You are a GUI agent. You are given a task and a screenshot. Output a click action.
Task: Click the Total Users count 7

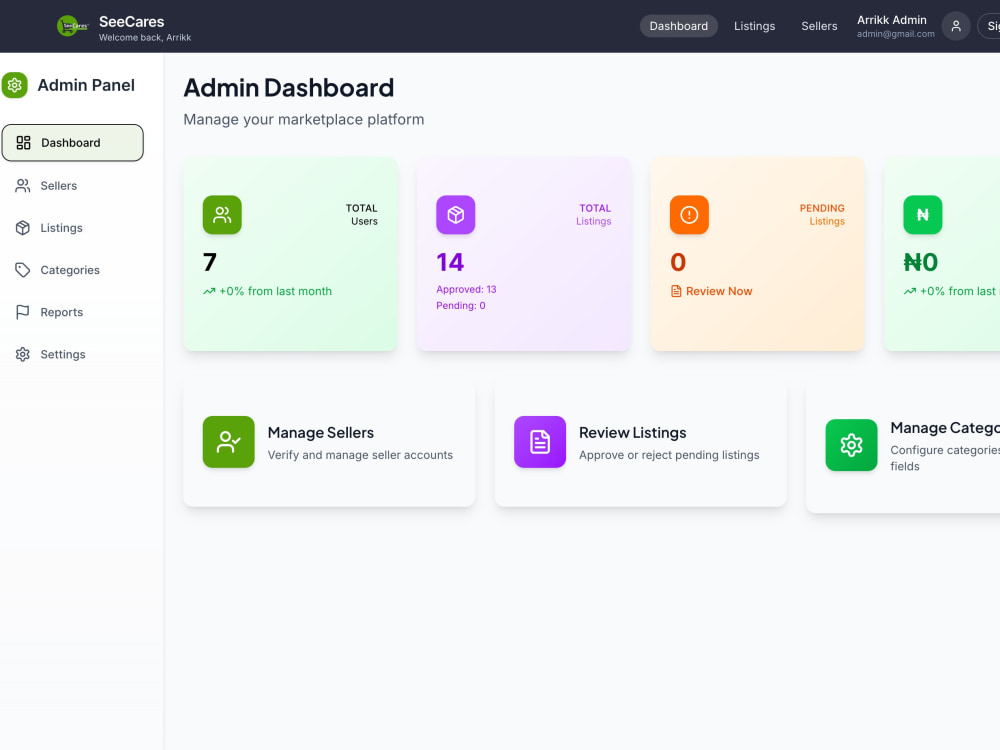[x=210, y=262]
